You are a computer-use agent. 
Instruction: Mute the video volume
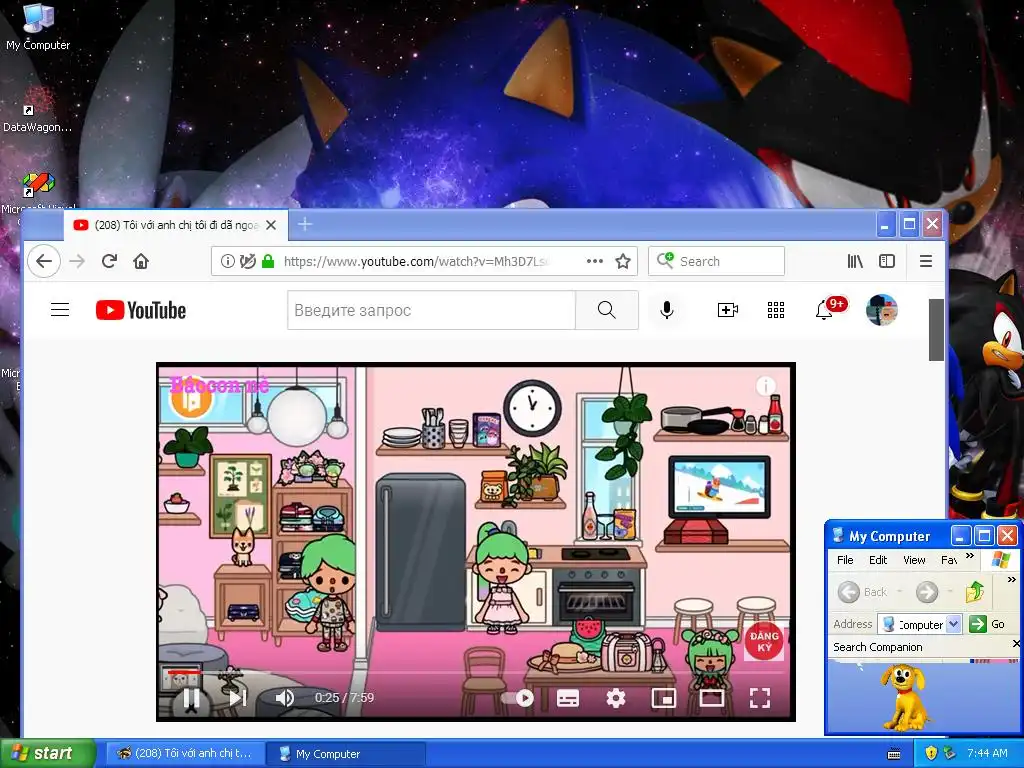pos(284,698)
